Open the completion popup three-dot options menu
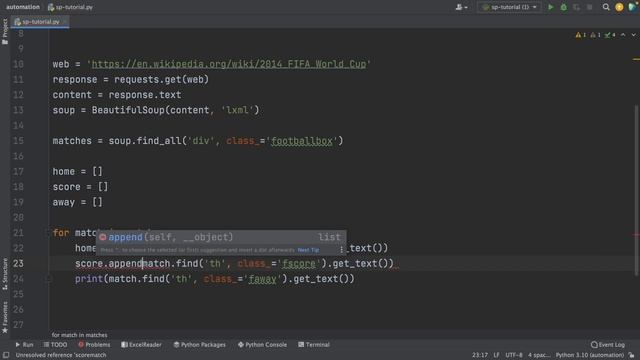 (x=341, y=250)
